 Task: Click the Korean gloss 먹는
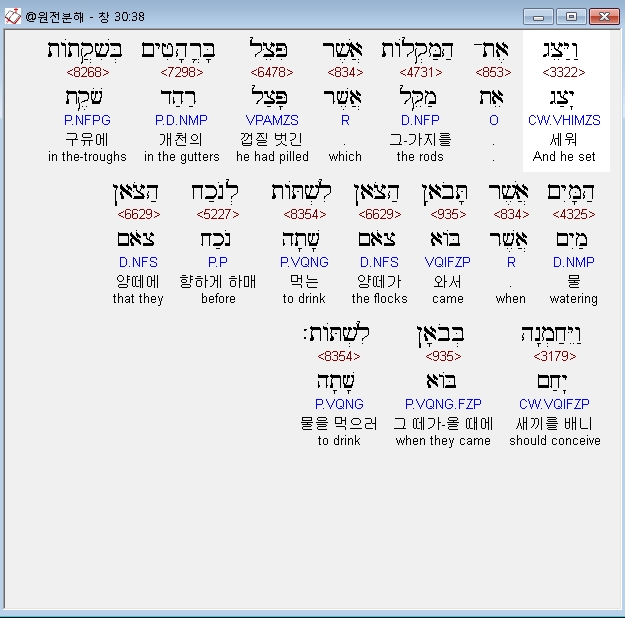[304, 281]
